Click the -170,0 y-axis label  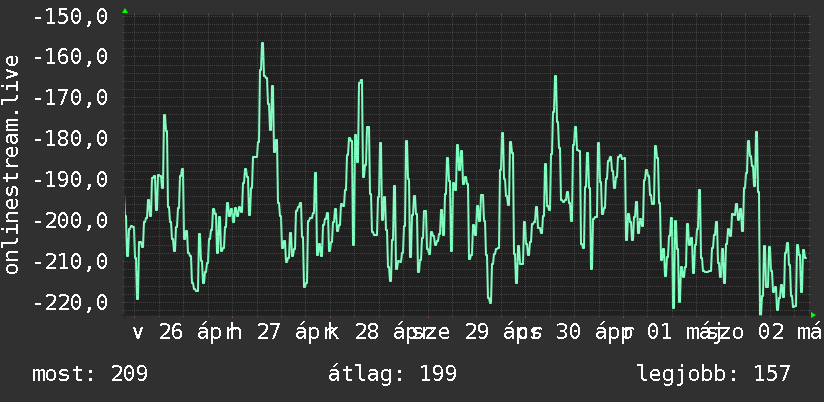click(70, 98)
